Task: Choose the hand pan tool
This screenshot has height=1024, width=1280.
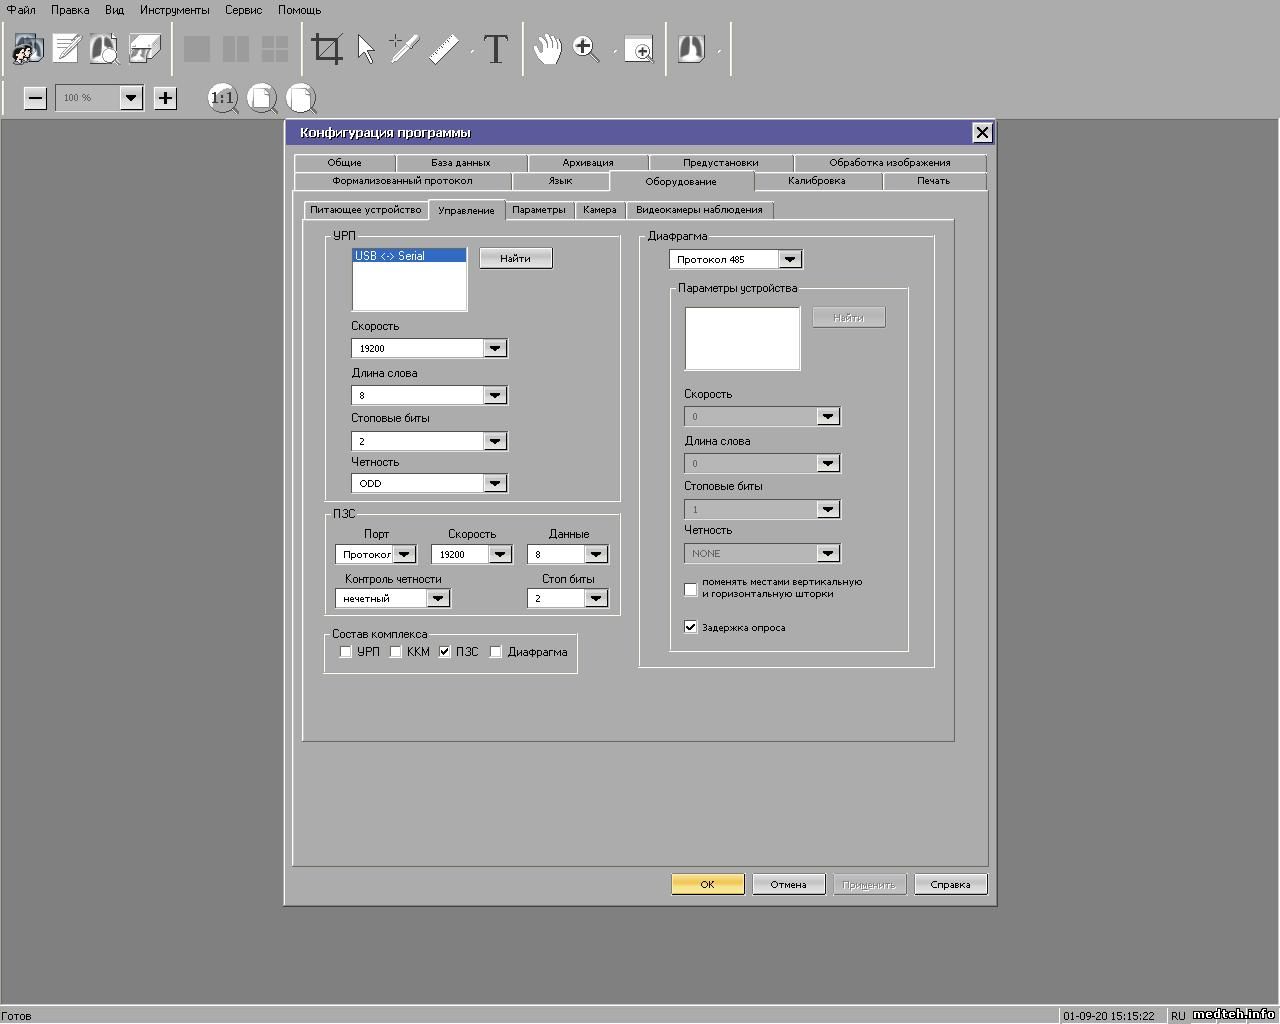Action: (x=547, y=49)
